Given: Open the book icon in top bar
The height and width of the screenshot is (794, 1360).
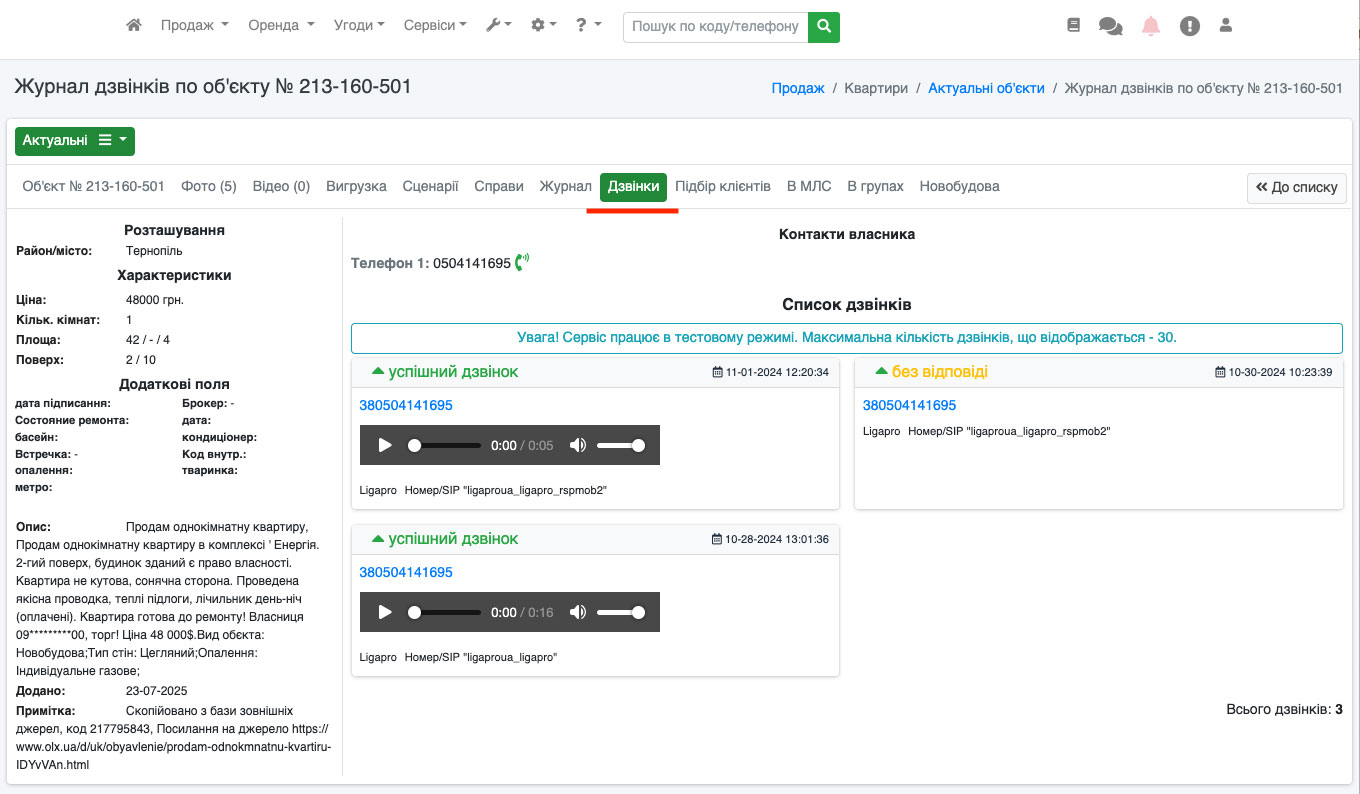Looking at the screenshot, I should tap(1074, 27).
